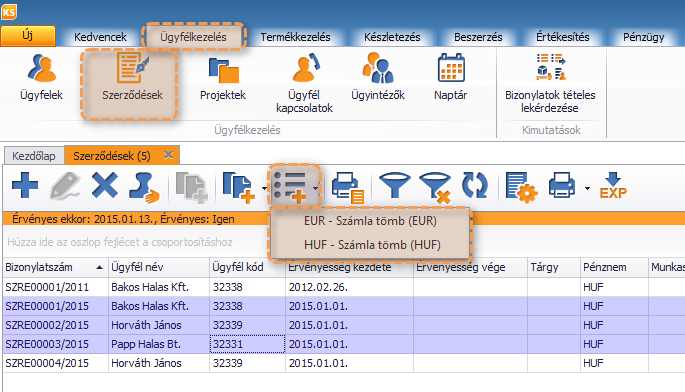Switch to the Kedvencek ribbon tab

coord(100,37)
